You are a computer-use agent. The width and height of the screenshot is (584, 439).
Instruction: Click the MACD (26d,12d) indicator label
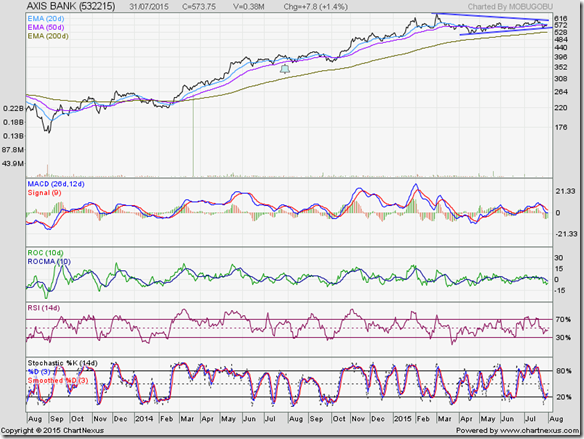pos(56,184)
